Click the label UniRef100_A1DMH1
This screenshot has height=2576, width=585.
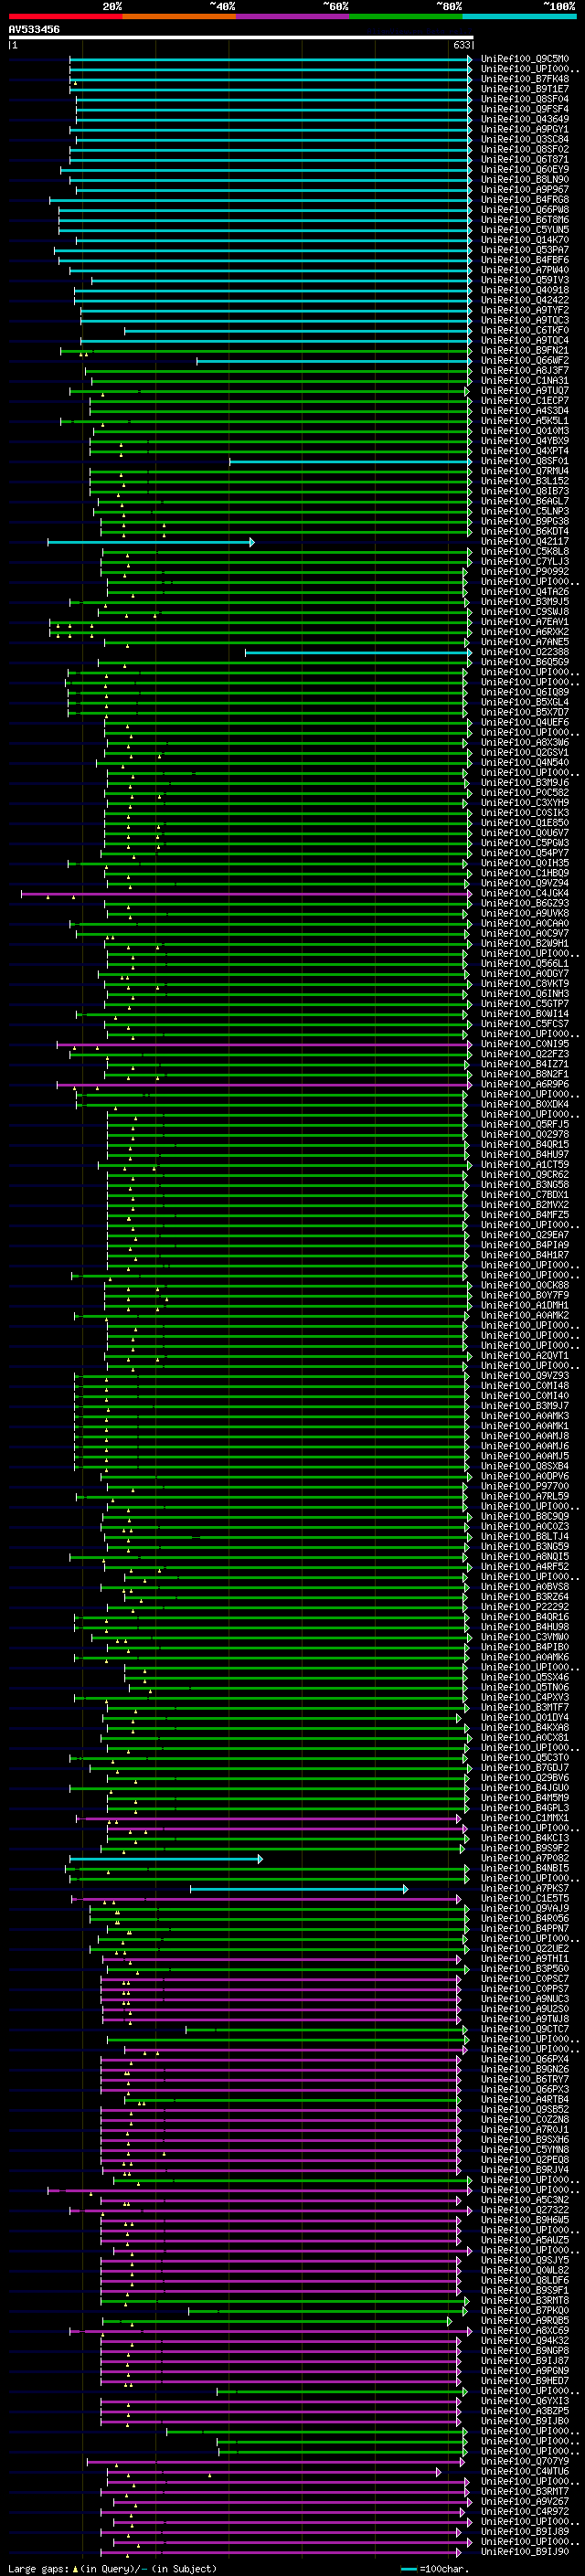(x=525, y=1305)
